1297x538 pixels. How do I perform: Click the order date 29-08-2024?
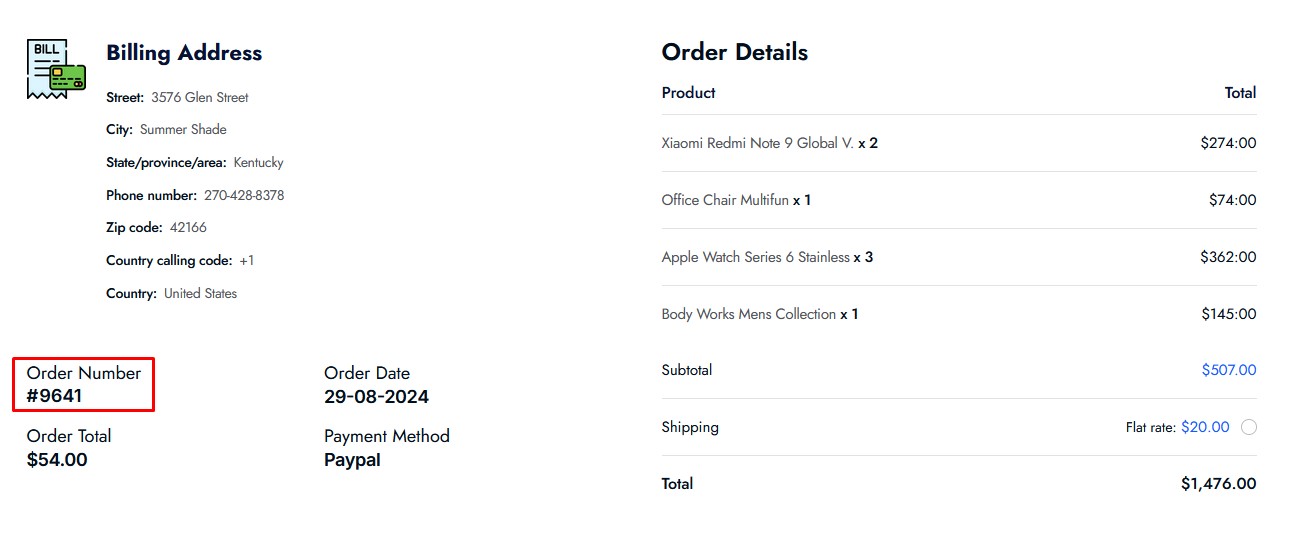coord(376,396)
